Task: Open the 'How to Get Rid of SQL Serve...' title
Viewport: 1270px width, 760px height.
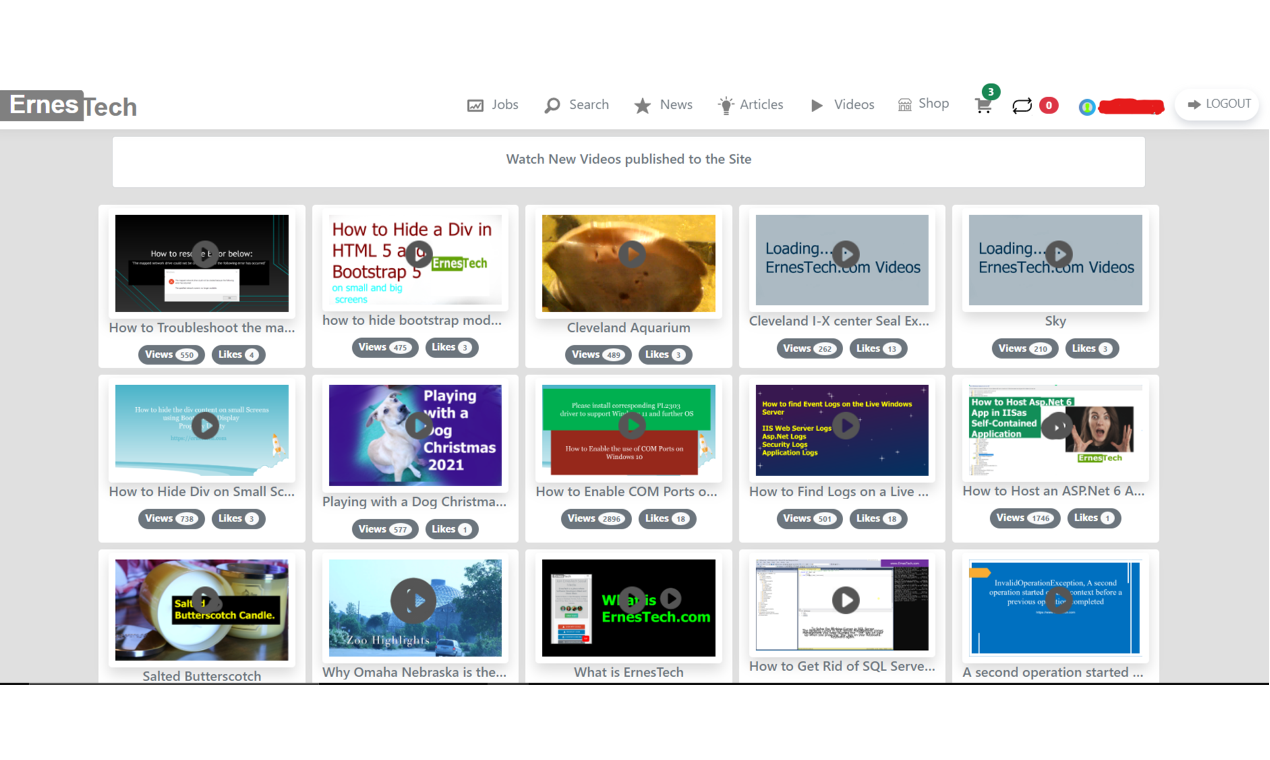Action: pos(842,666)
